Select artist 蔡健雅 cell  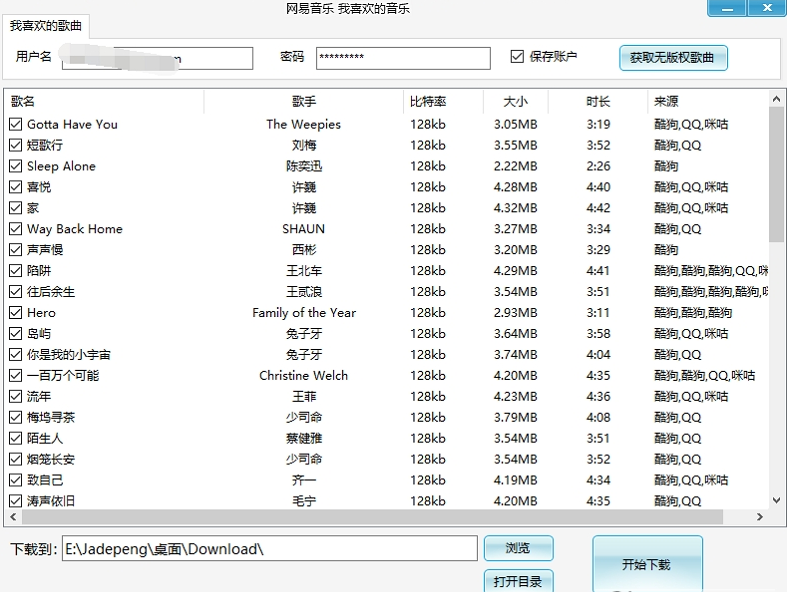click(x=304, y=438)
